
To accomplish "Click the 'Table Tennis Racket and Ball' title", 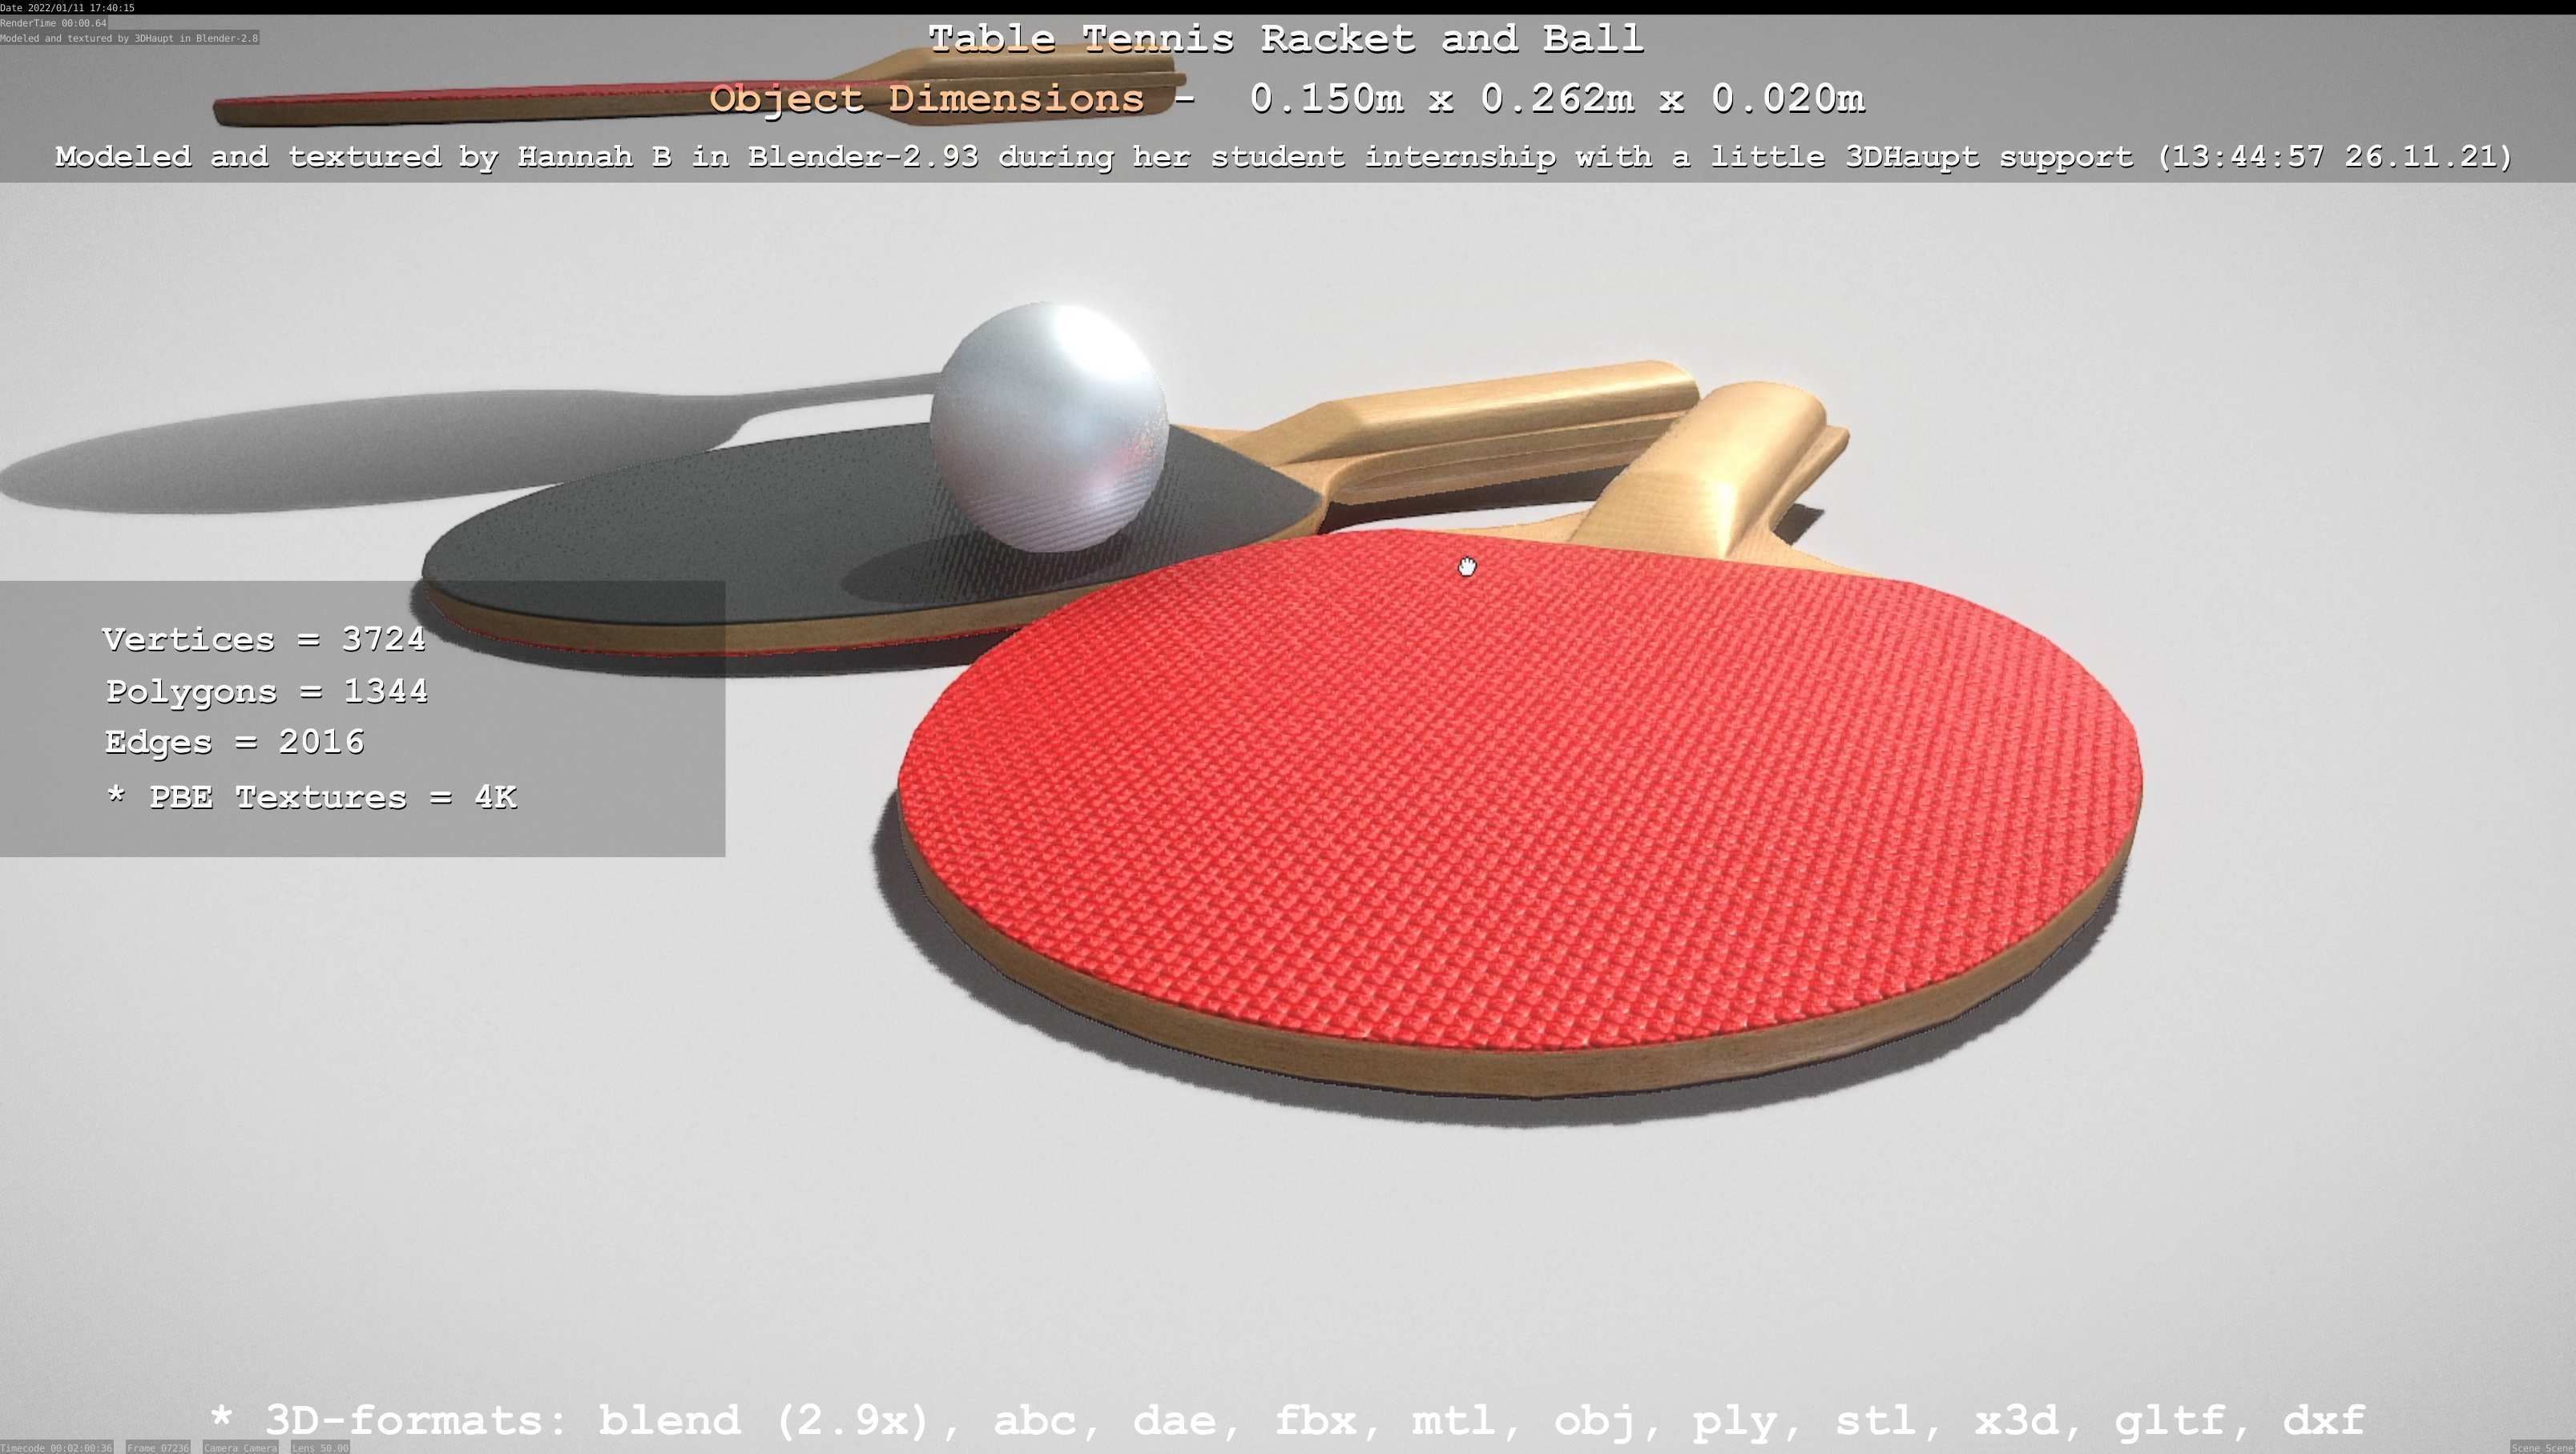I will [1286, 39].
